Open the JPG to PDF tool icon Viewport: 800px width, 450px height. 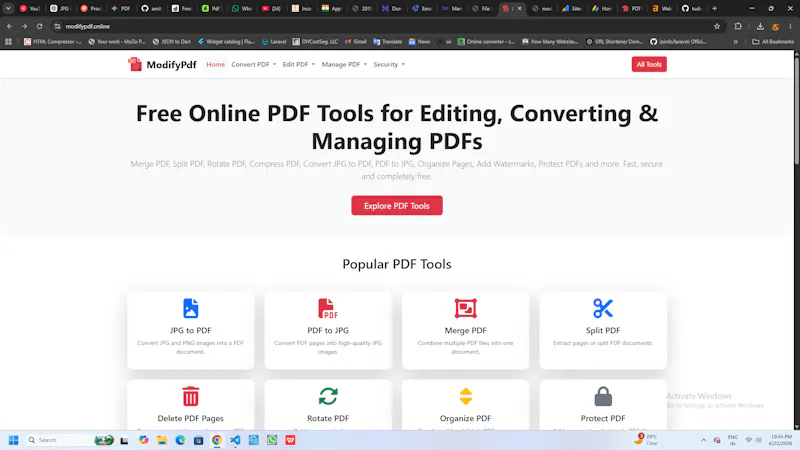(190, 308)
